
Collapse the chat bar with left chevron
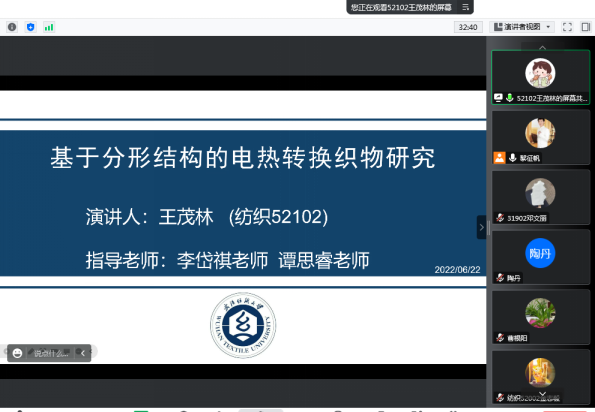(x=83, y=353)
